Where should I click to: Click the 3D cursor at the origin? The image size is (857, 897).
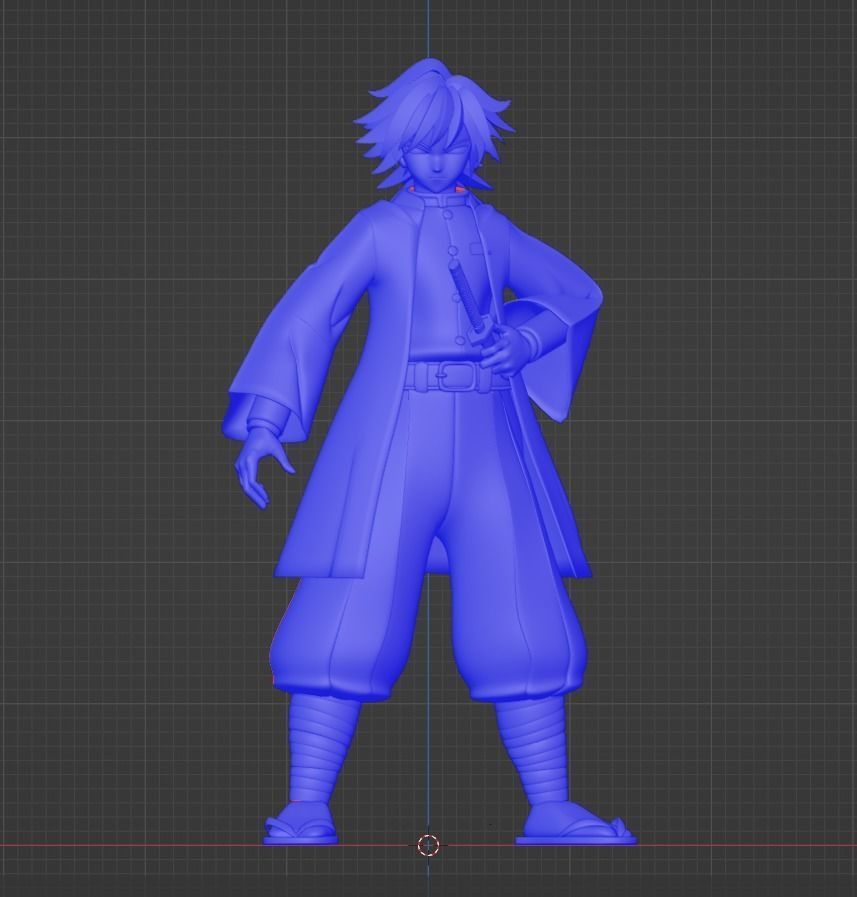(428, 844)
